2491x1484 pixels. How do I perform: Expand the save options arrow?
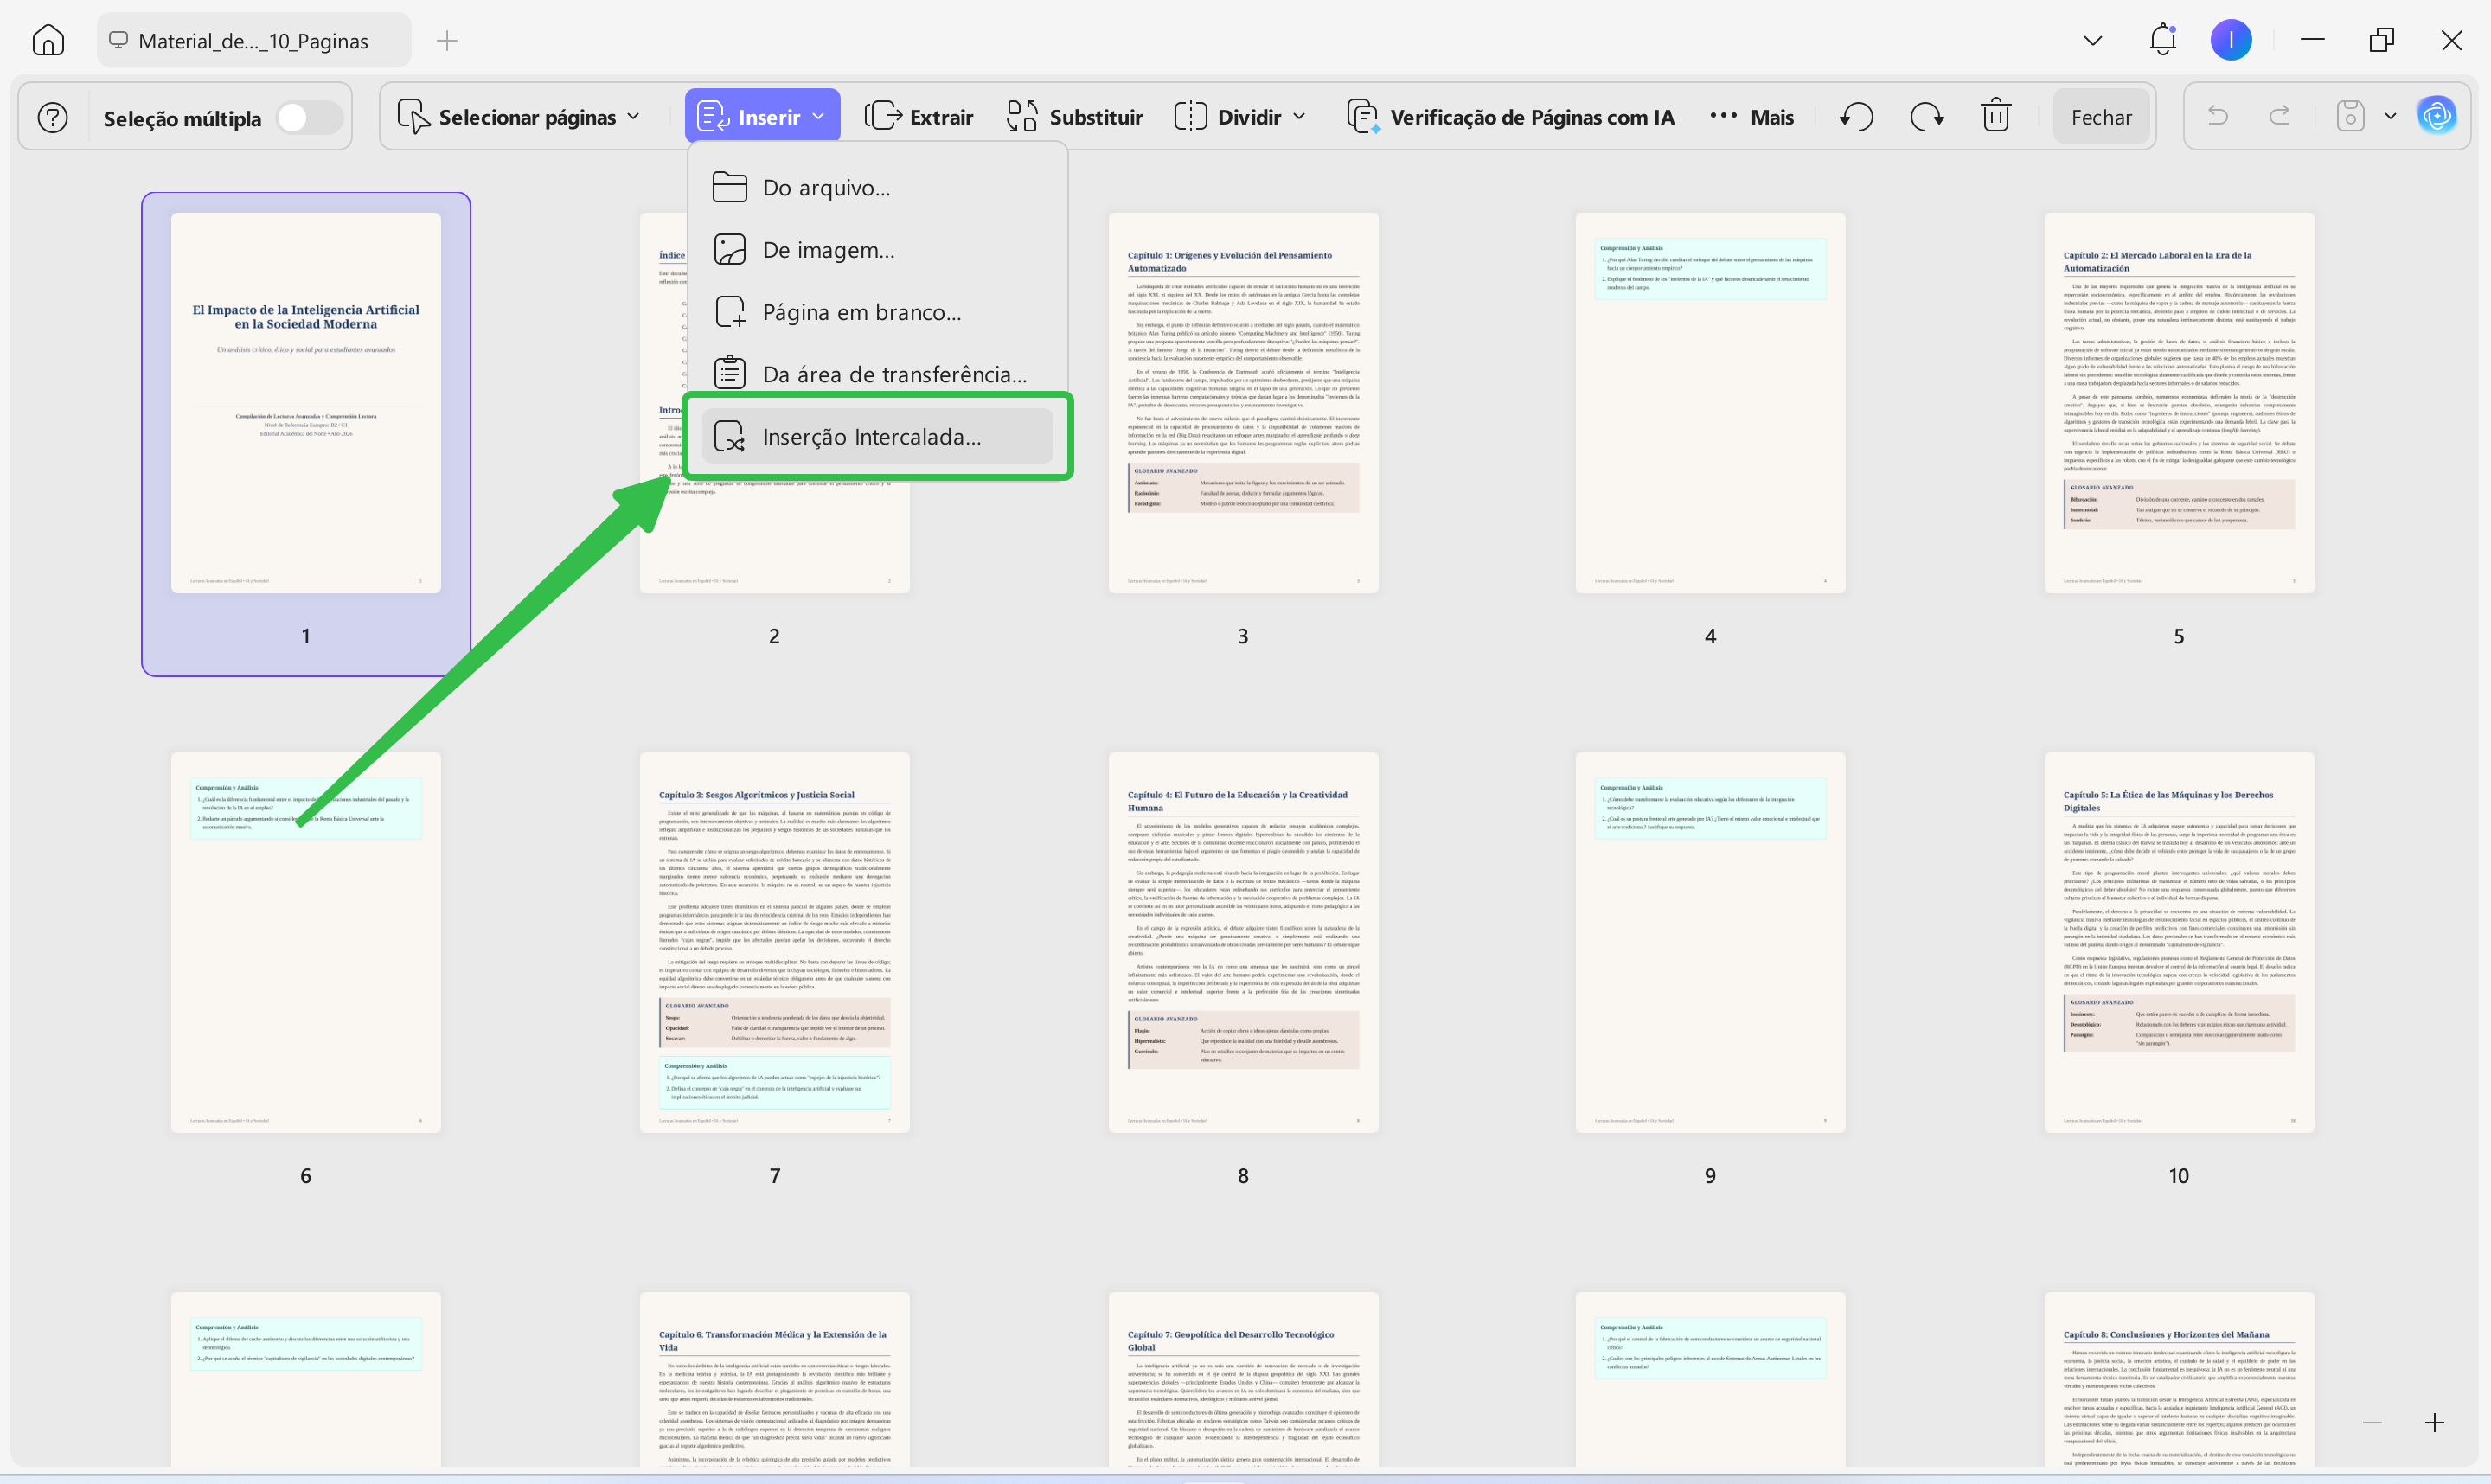[2391, 116]
